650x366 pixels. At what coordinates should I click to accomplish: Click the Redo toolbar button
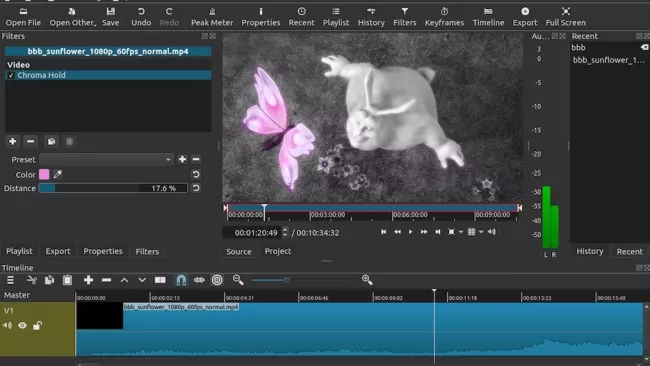(169, 17)
